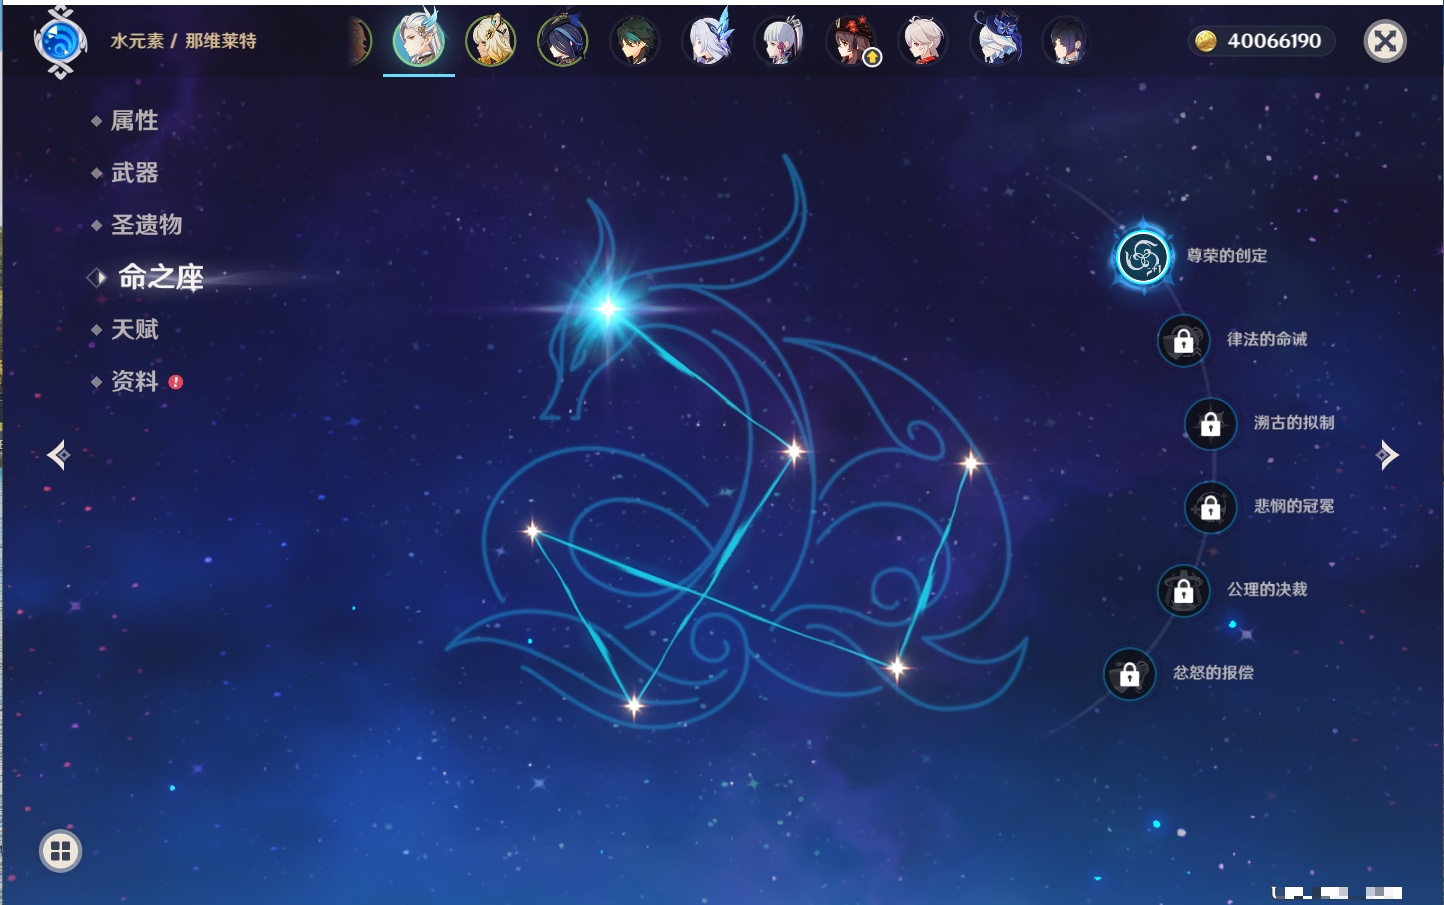View the locked 公理的决裁 constellation node
Viewport: 1444px width, 905px height.
pos(1183,591)
